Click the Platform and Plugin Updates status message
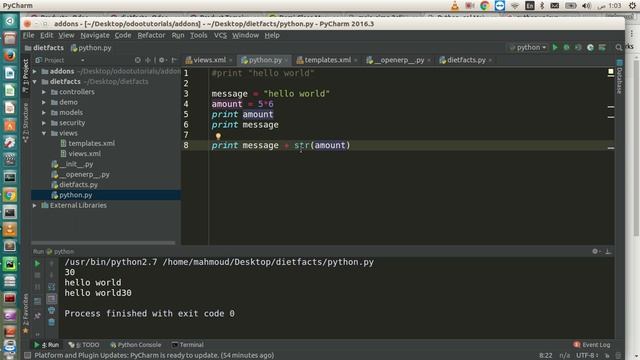The width and height of the screenshot is (640, 360). coord(154,356)
